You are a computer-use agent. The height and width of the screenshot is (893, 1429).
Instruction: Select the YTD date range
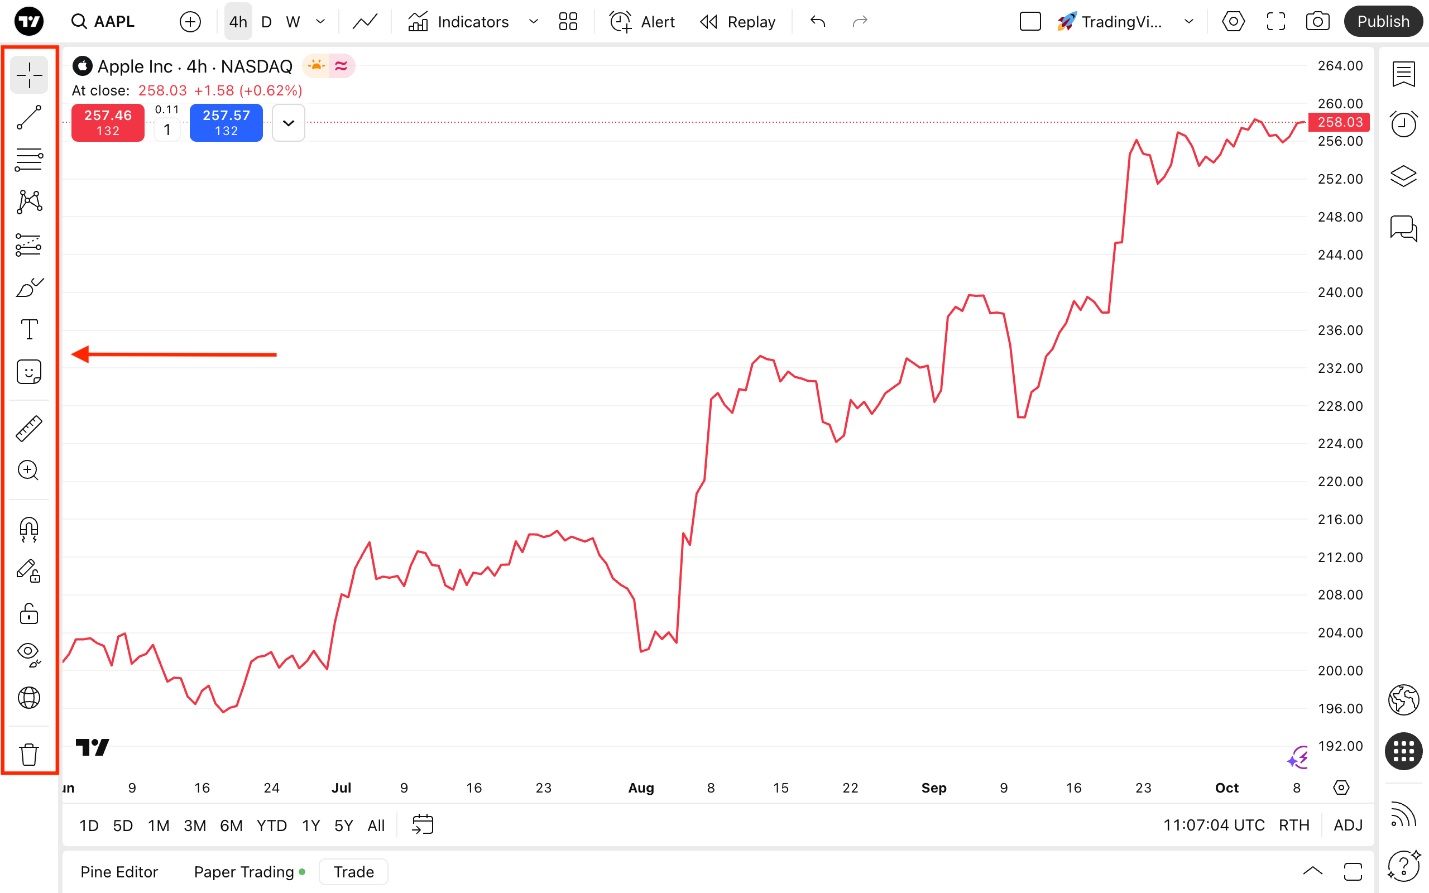272,825
